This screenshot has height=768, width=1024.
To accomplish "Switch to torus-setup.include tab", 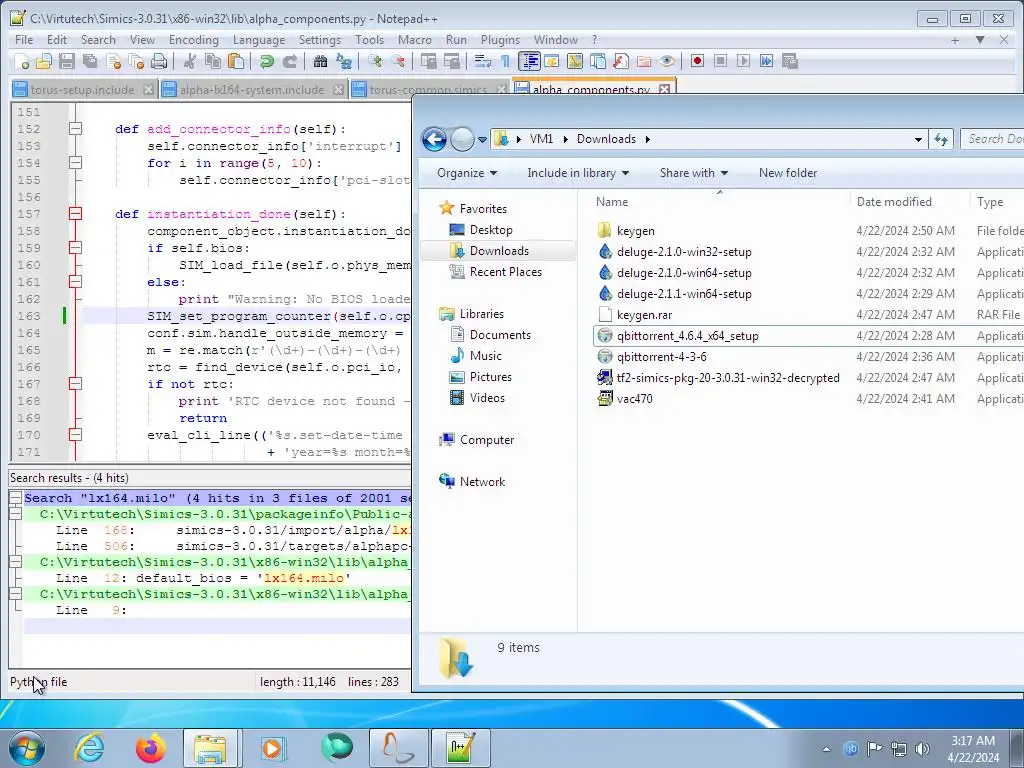I will pyautogui.click(x=82, y=89).
